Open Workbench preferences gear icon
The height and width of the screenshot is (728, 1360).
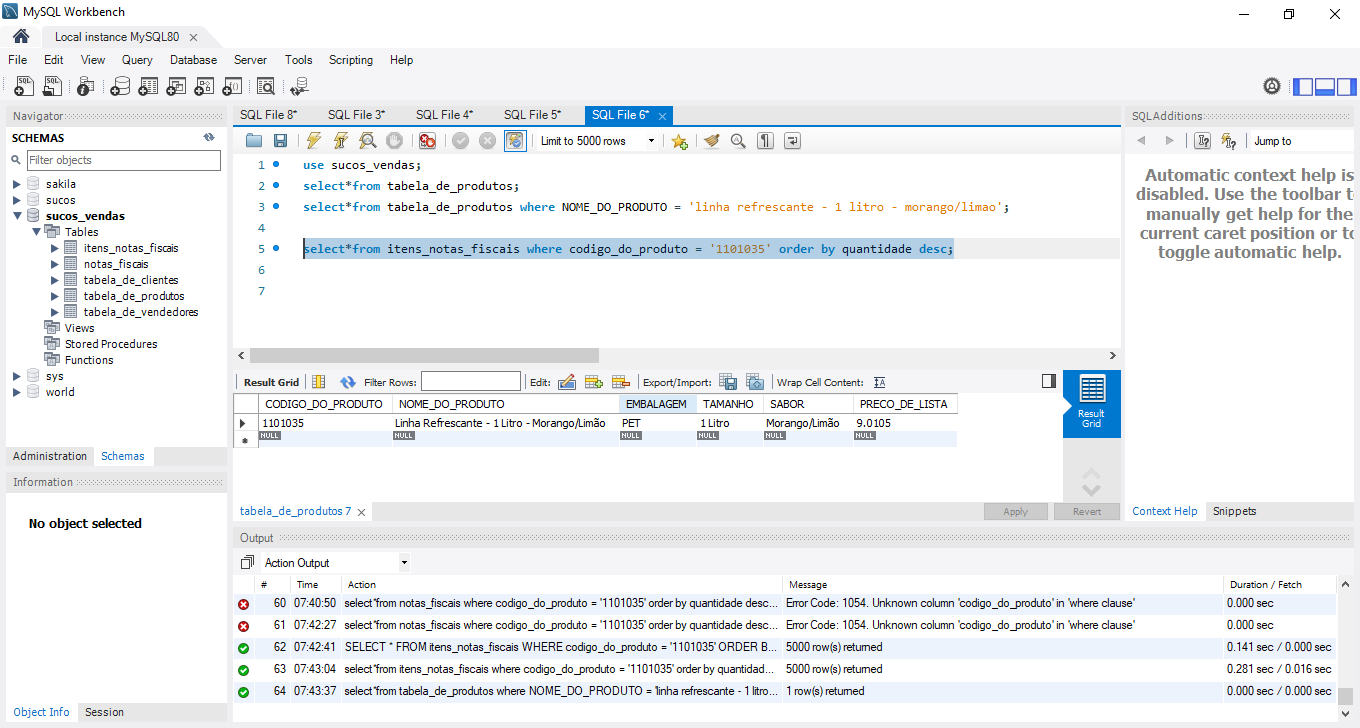1272,86
